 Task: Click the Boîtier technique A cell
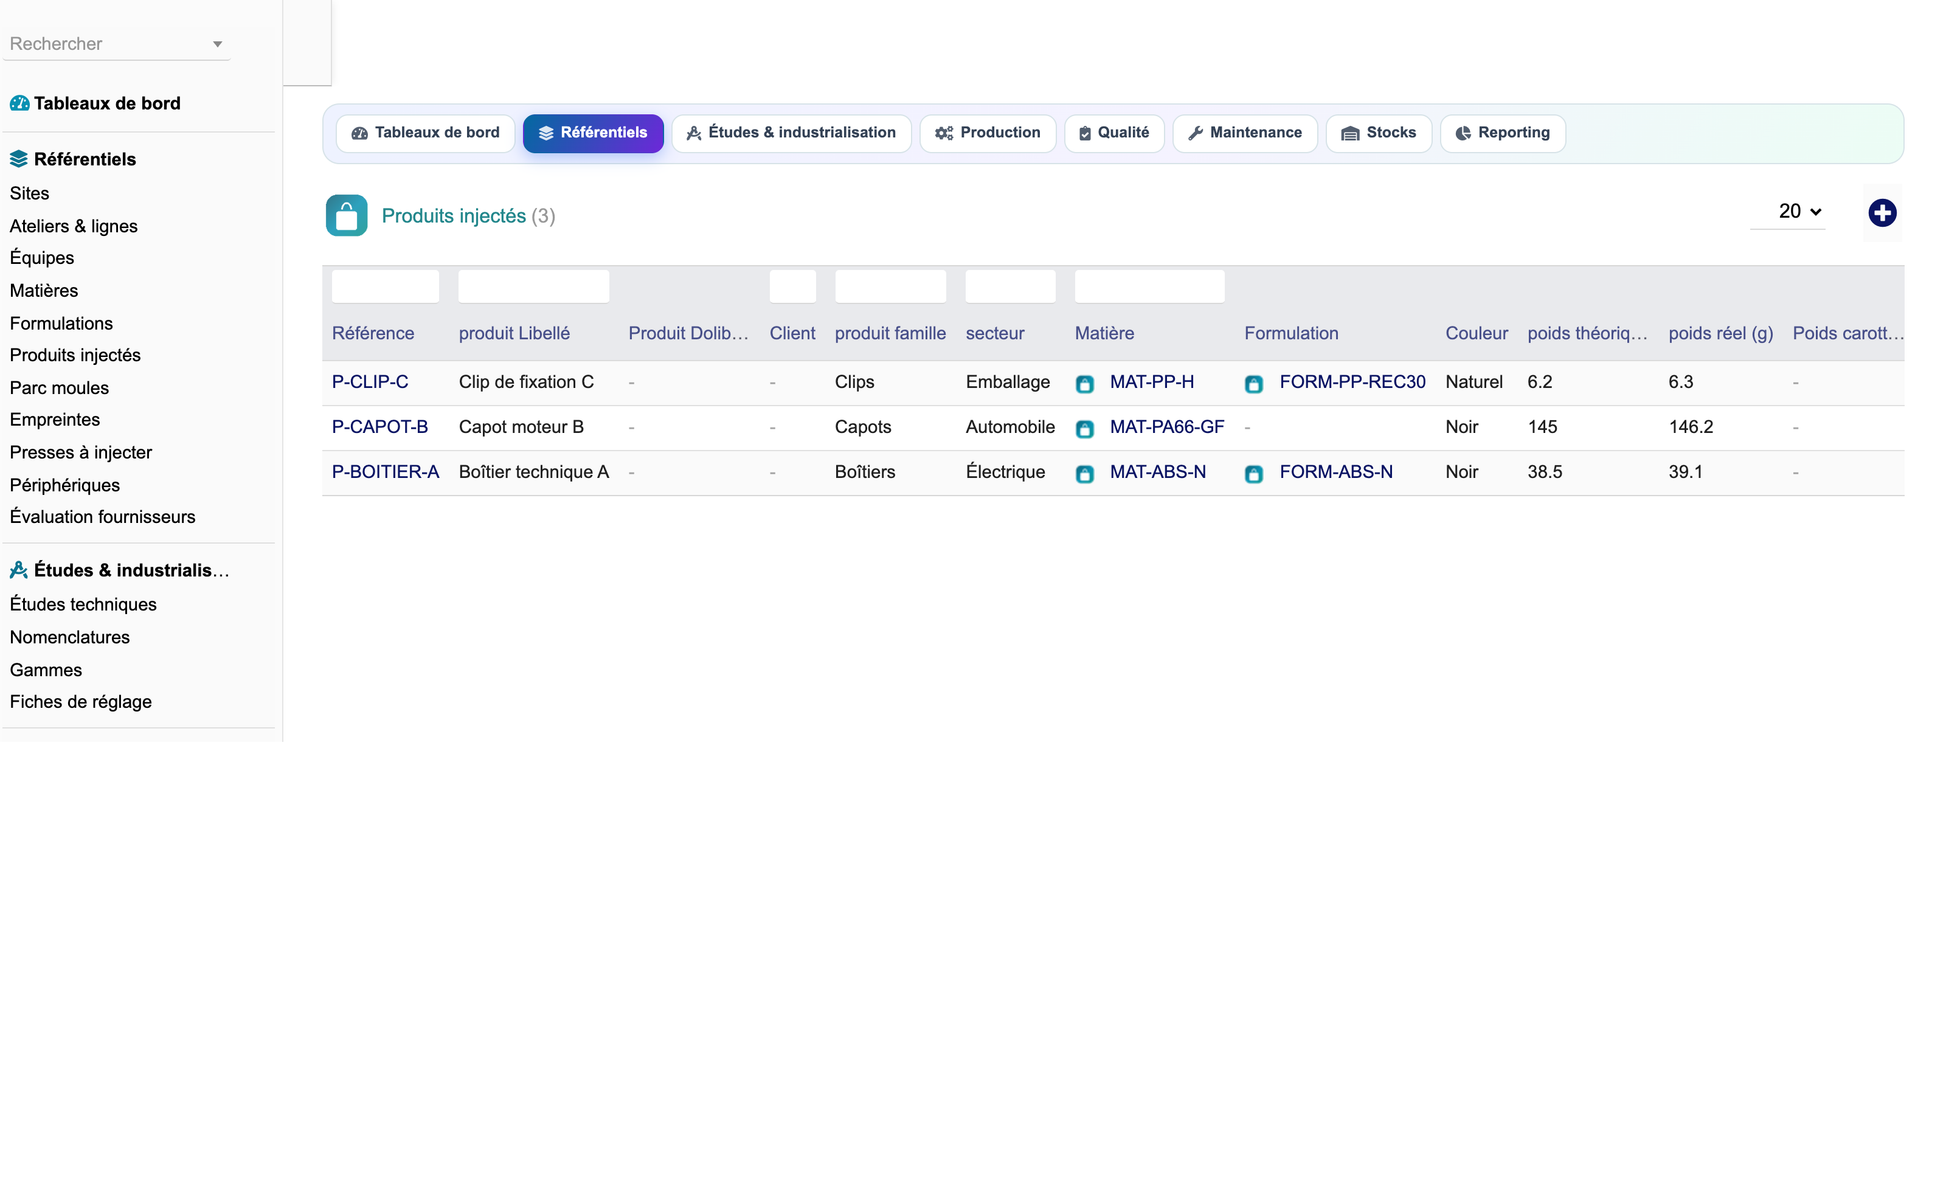[x=534, y=472]
